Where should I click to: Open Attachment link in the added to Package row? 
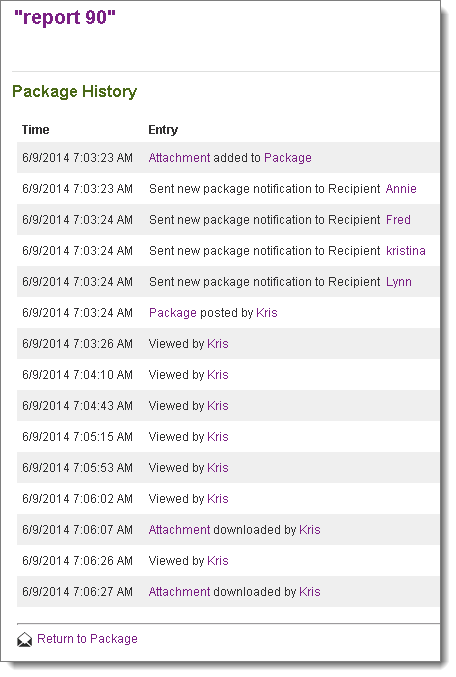(179, 158)
